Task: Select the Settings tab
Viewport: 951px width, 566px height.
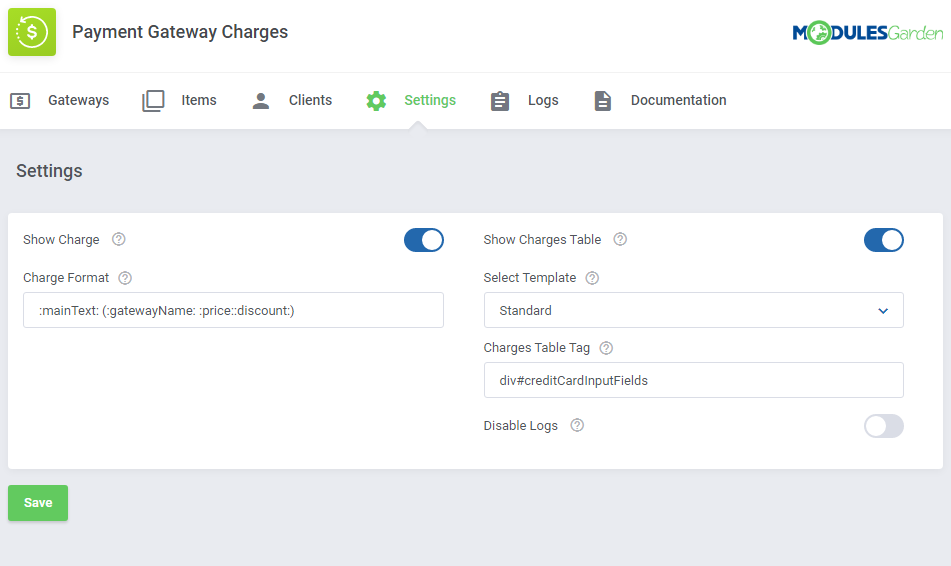Action: click(411, 101)
